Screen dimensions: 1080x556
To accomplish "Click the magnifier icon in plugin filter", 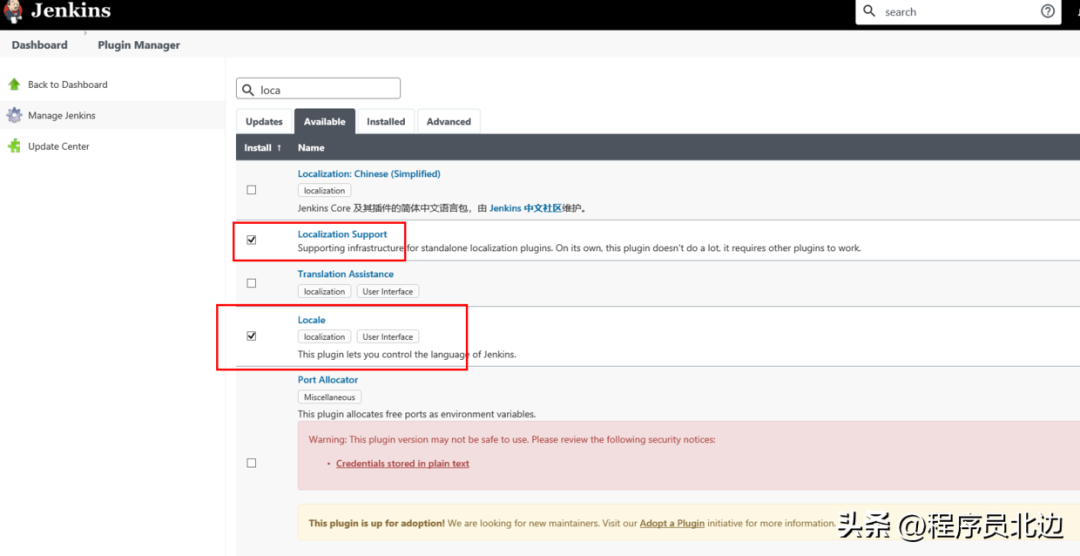I will (x=249, y=90).
